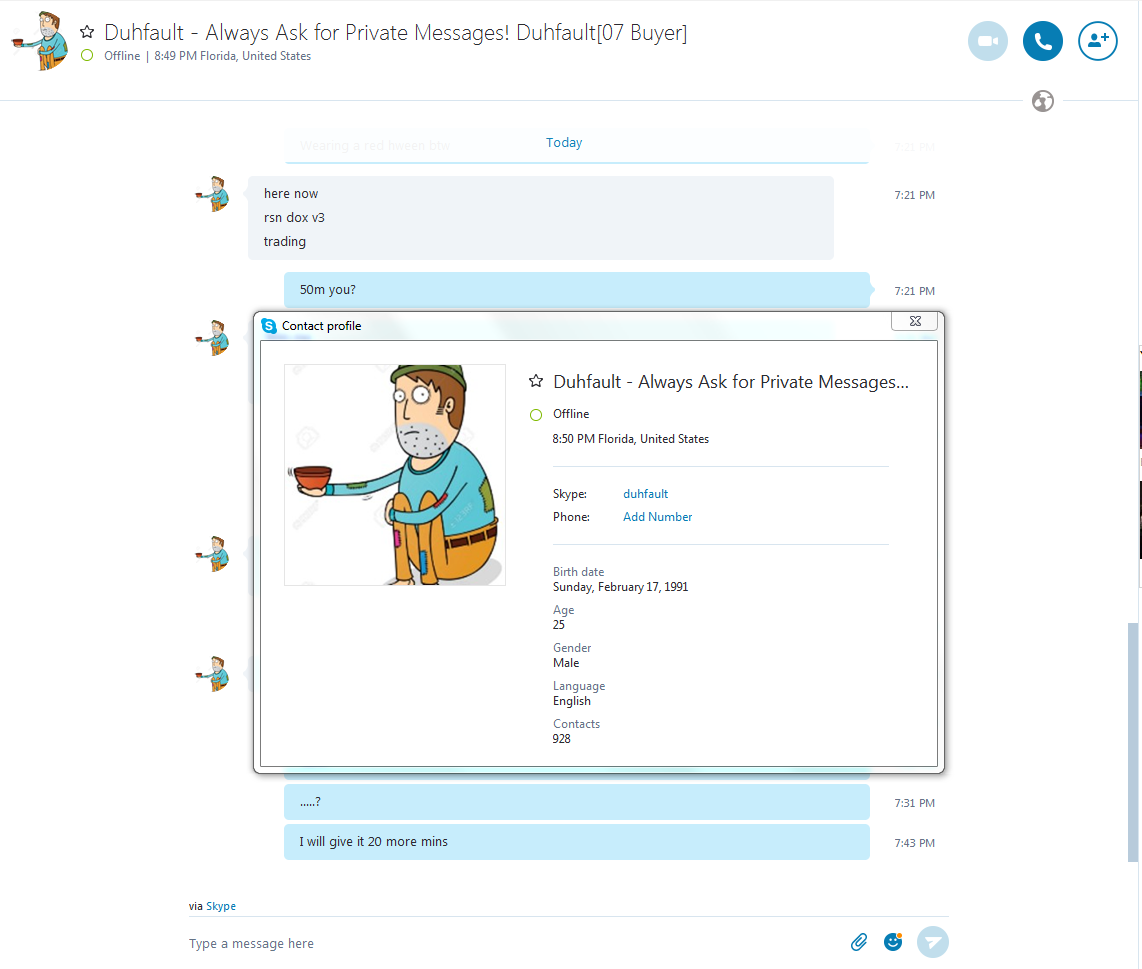
Task: Toggle favorite star in the chat header
Action: click(x=87, y=32)
